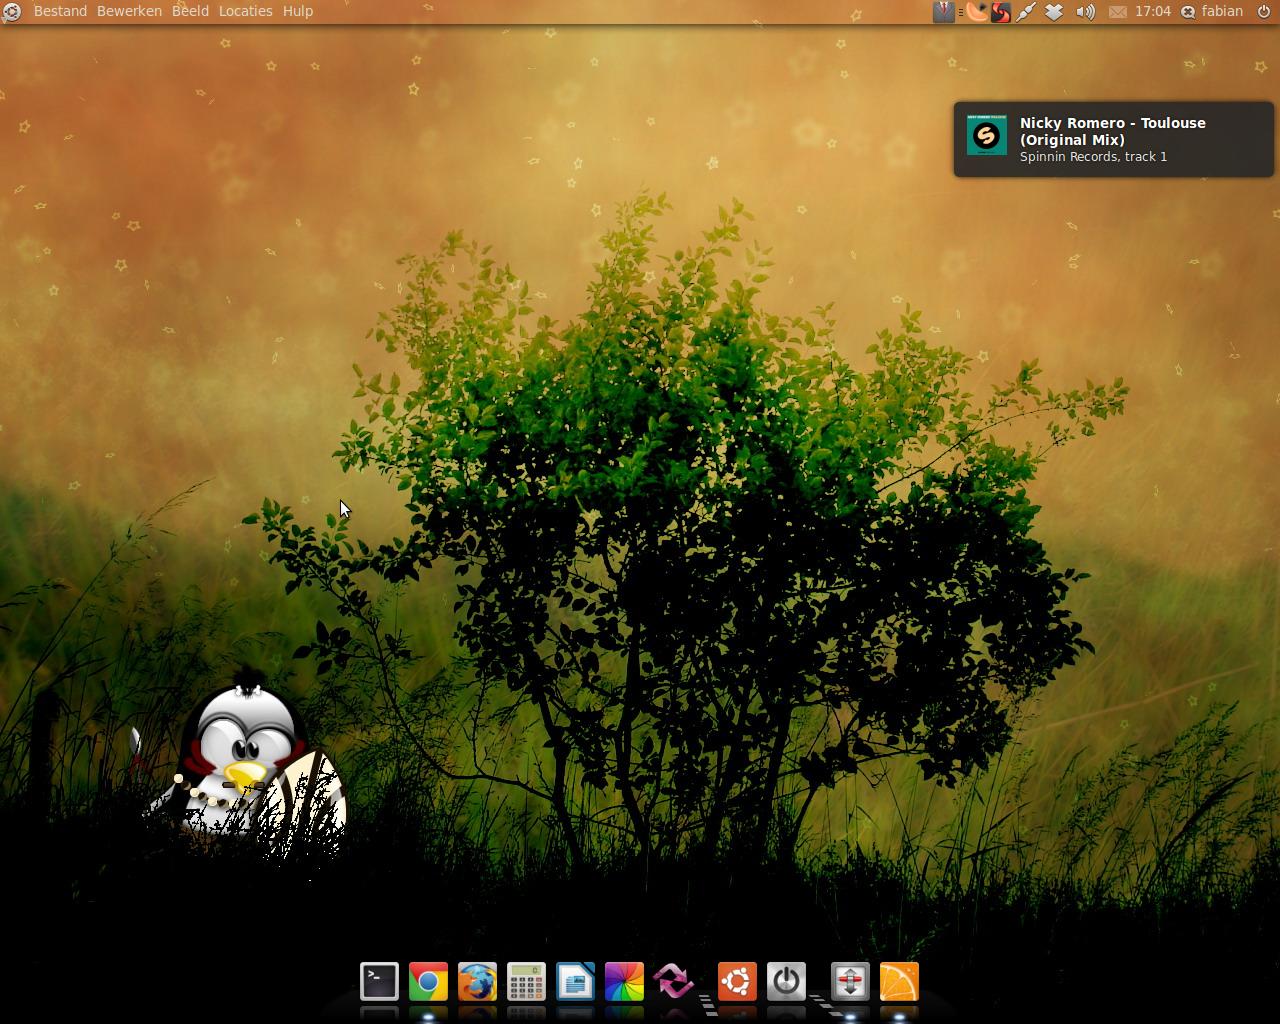The image size is (1280, 1024).
Task: Open the fabian user menu
Action: point(1212,11)
